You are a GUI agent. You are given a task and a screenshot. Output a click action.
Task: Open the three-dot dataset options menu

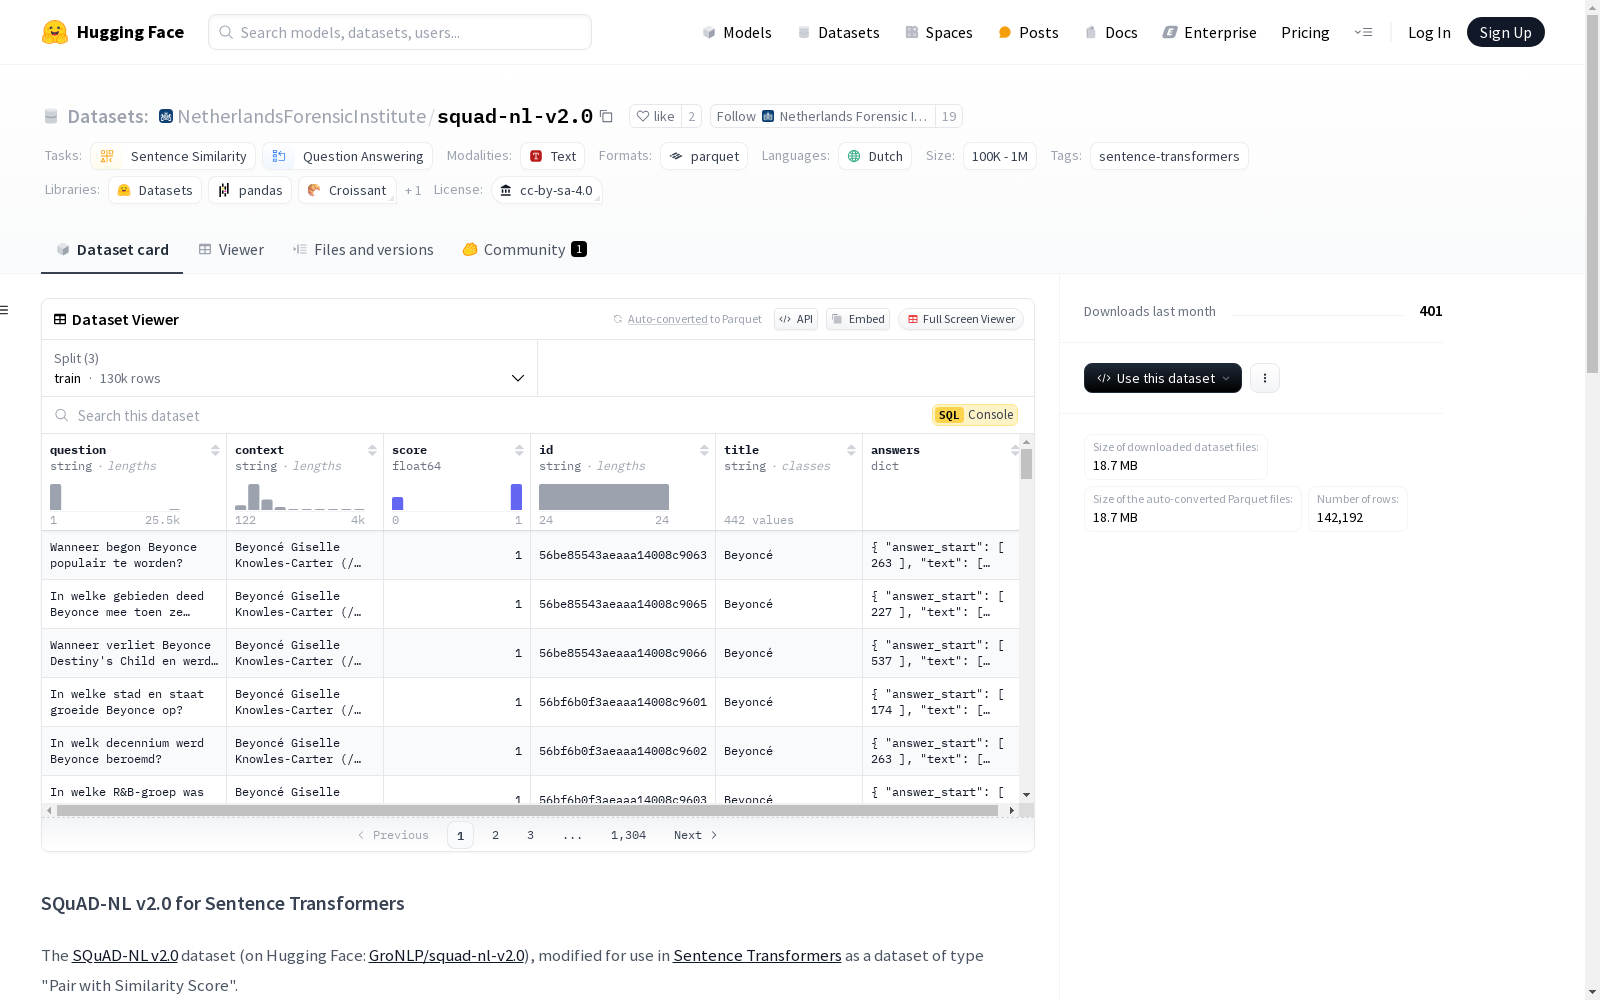pos(1265,378)
